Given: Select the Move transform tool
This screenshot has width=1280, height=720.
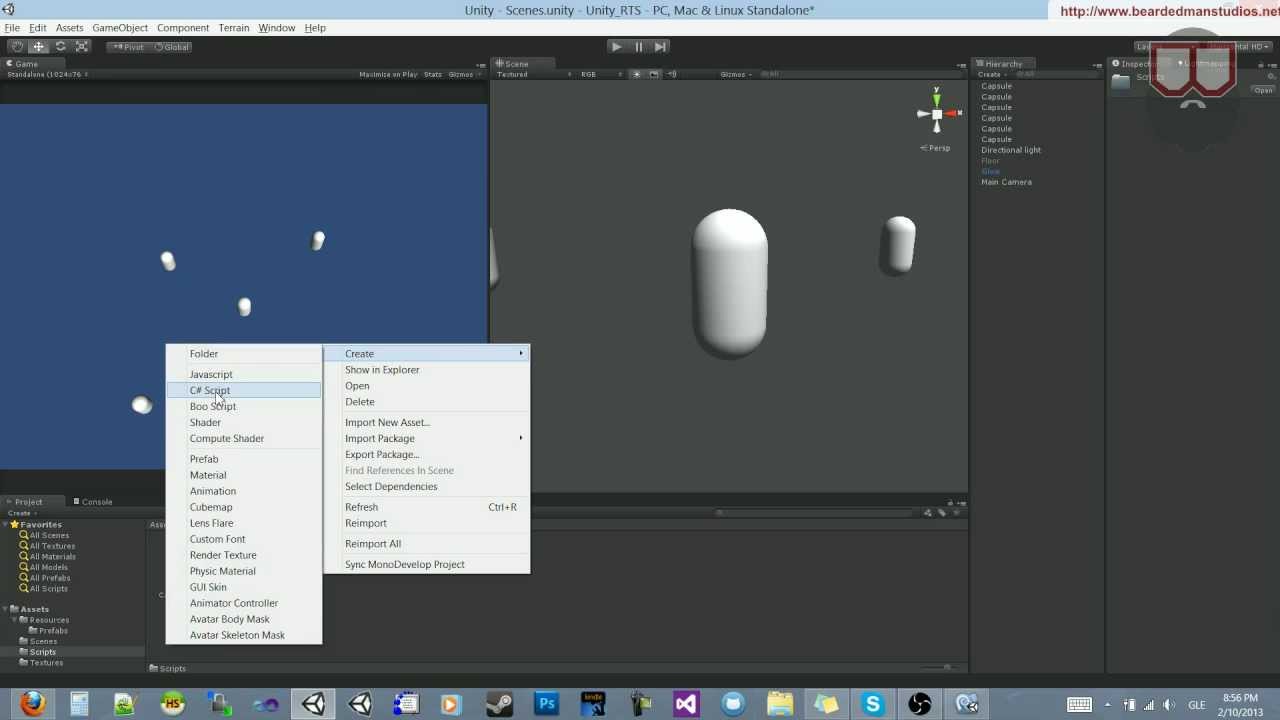Looking at the screenshot, I should click(39, 46).
